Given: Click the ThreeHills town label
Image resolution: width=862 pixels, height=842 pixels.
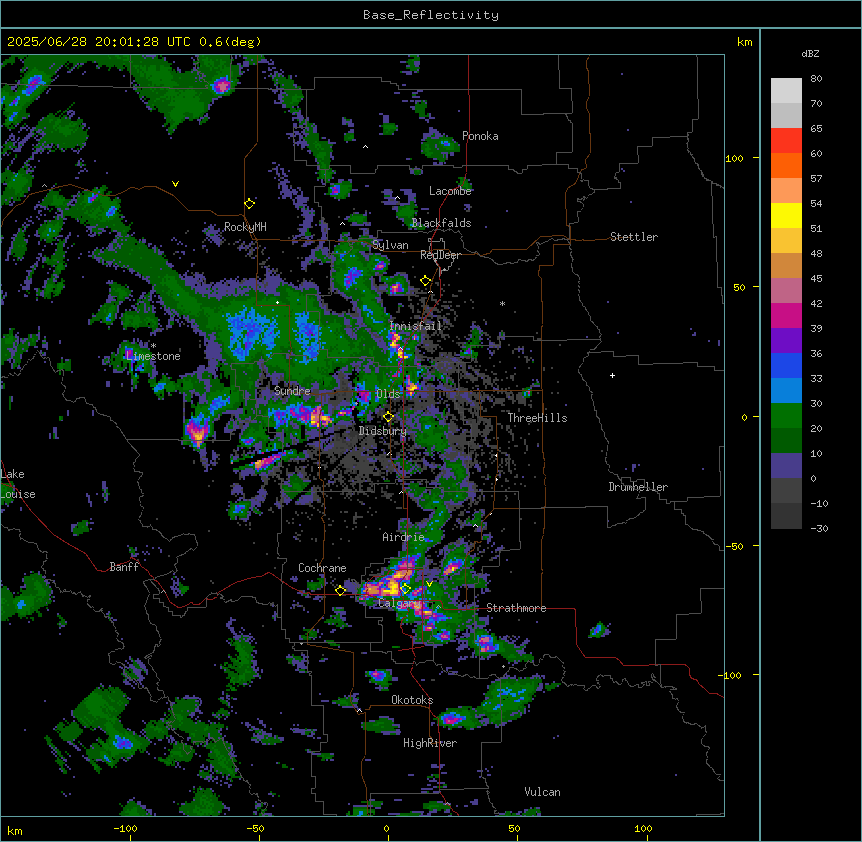Looking at the screenshot, I should coord(537,418).
